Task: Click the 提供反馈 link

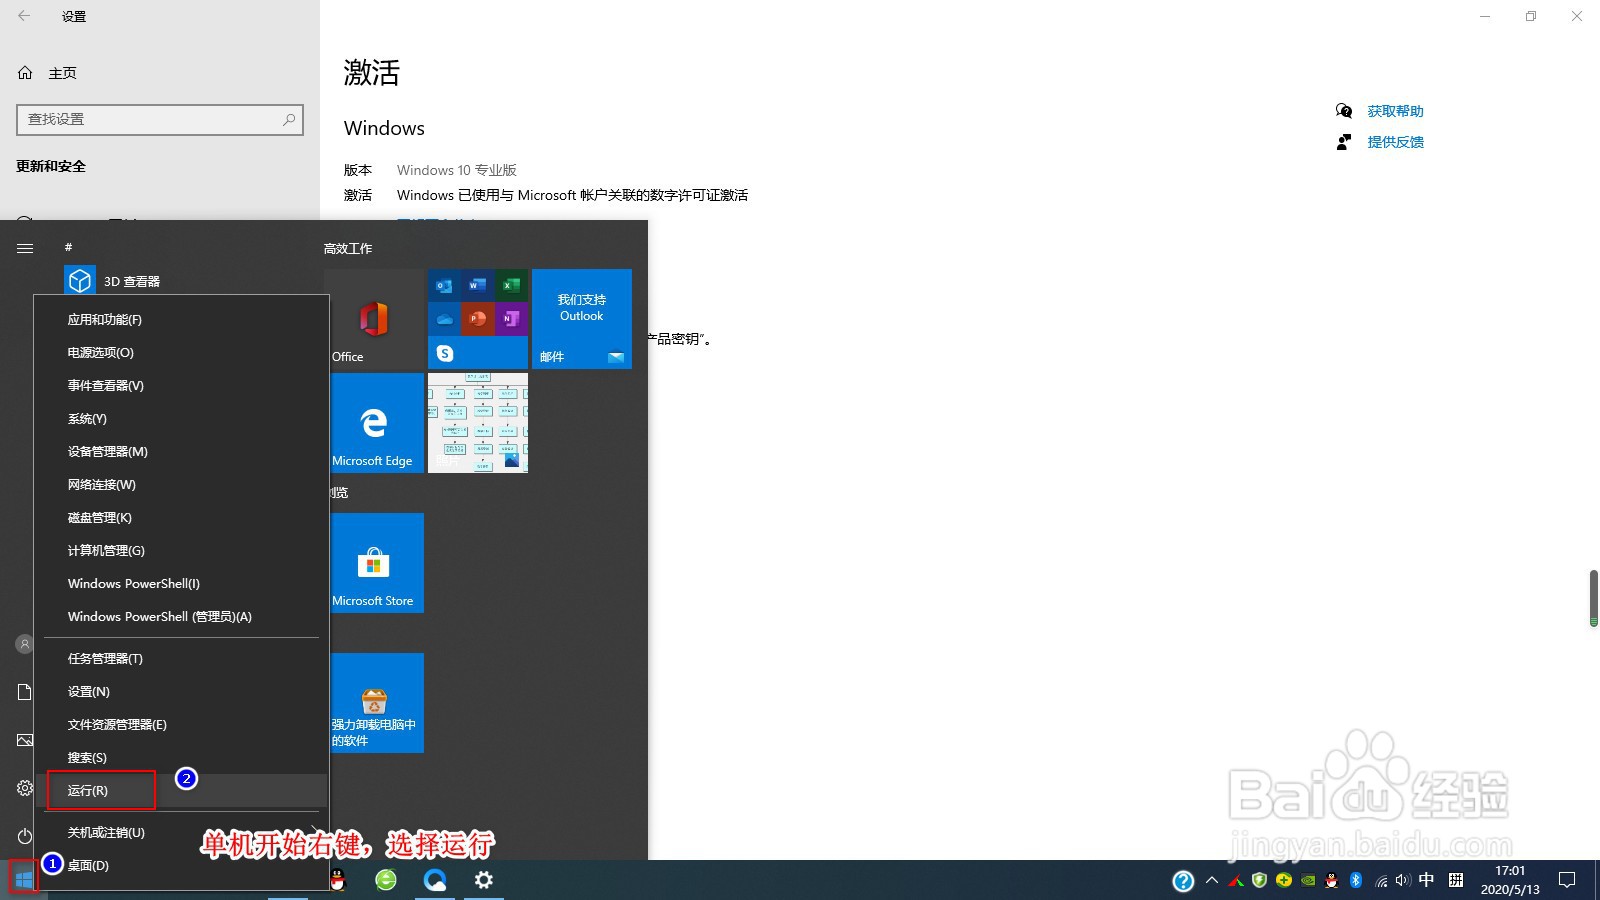Action: [1396, 142]
